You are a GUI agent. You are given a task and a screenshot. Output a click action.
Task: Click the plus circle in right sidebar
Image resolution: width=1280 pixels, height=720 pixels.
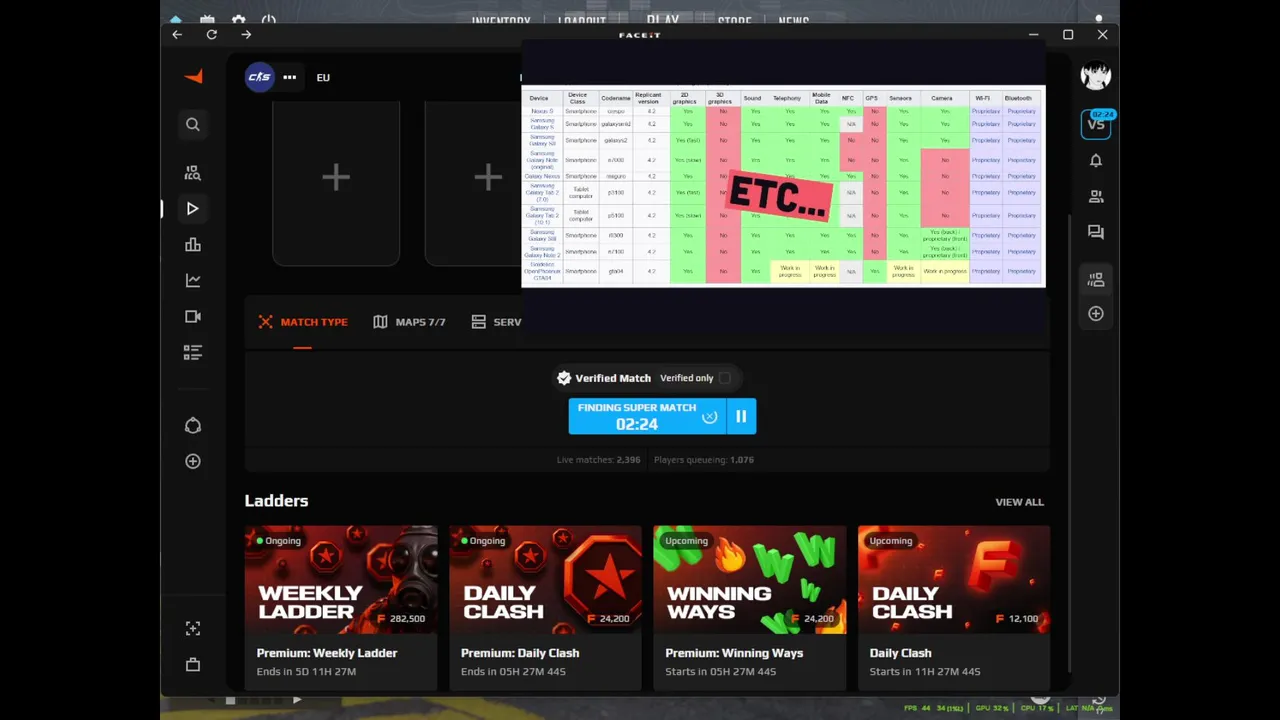[1096, 314]
